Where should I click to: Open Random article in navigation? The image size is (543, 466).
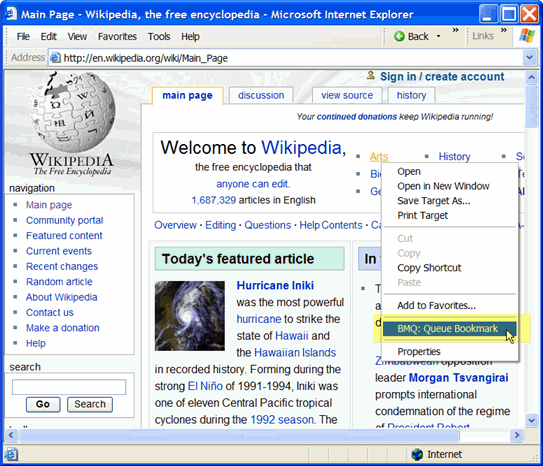[x=59, y=281]
